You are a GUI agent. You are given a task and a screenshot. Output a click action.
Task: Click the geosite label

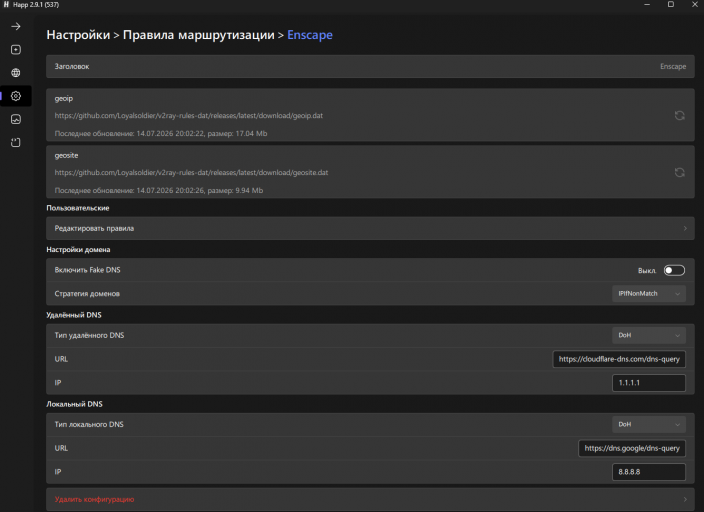(x=66, y=155)
